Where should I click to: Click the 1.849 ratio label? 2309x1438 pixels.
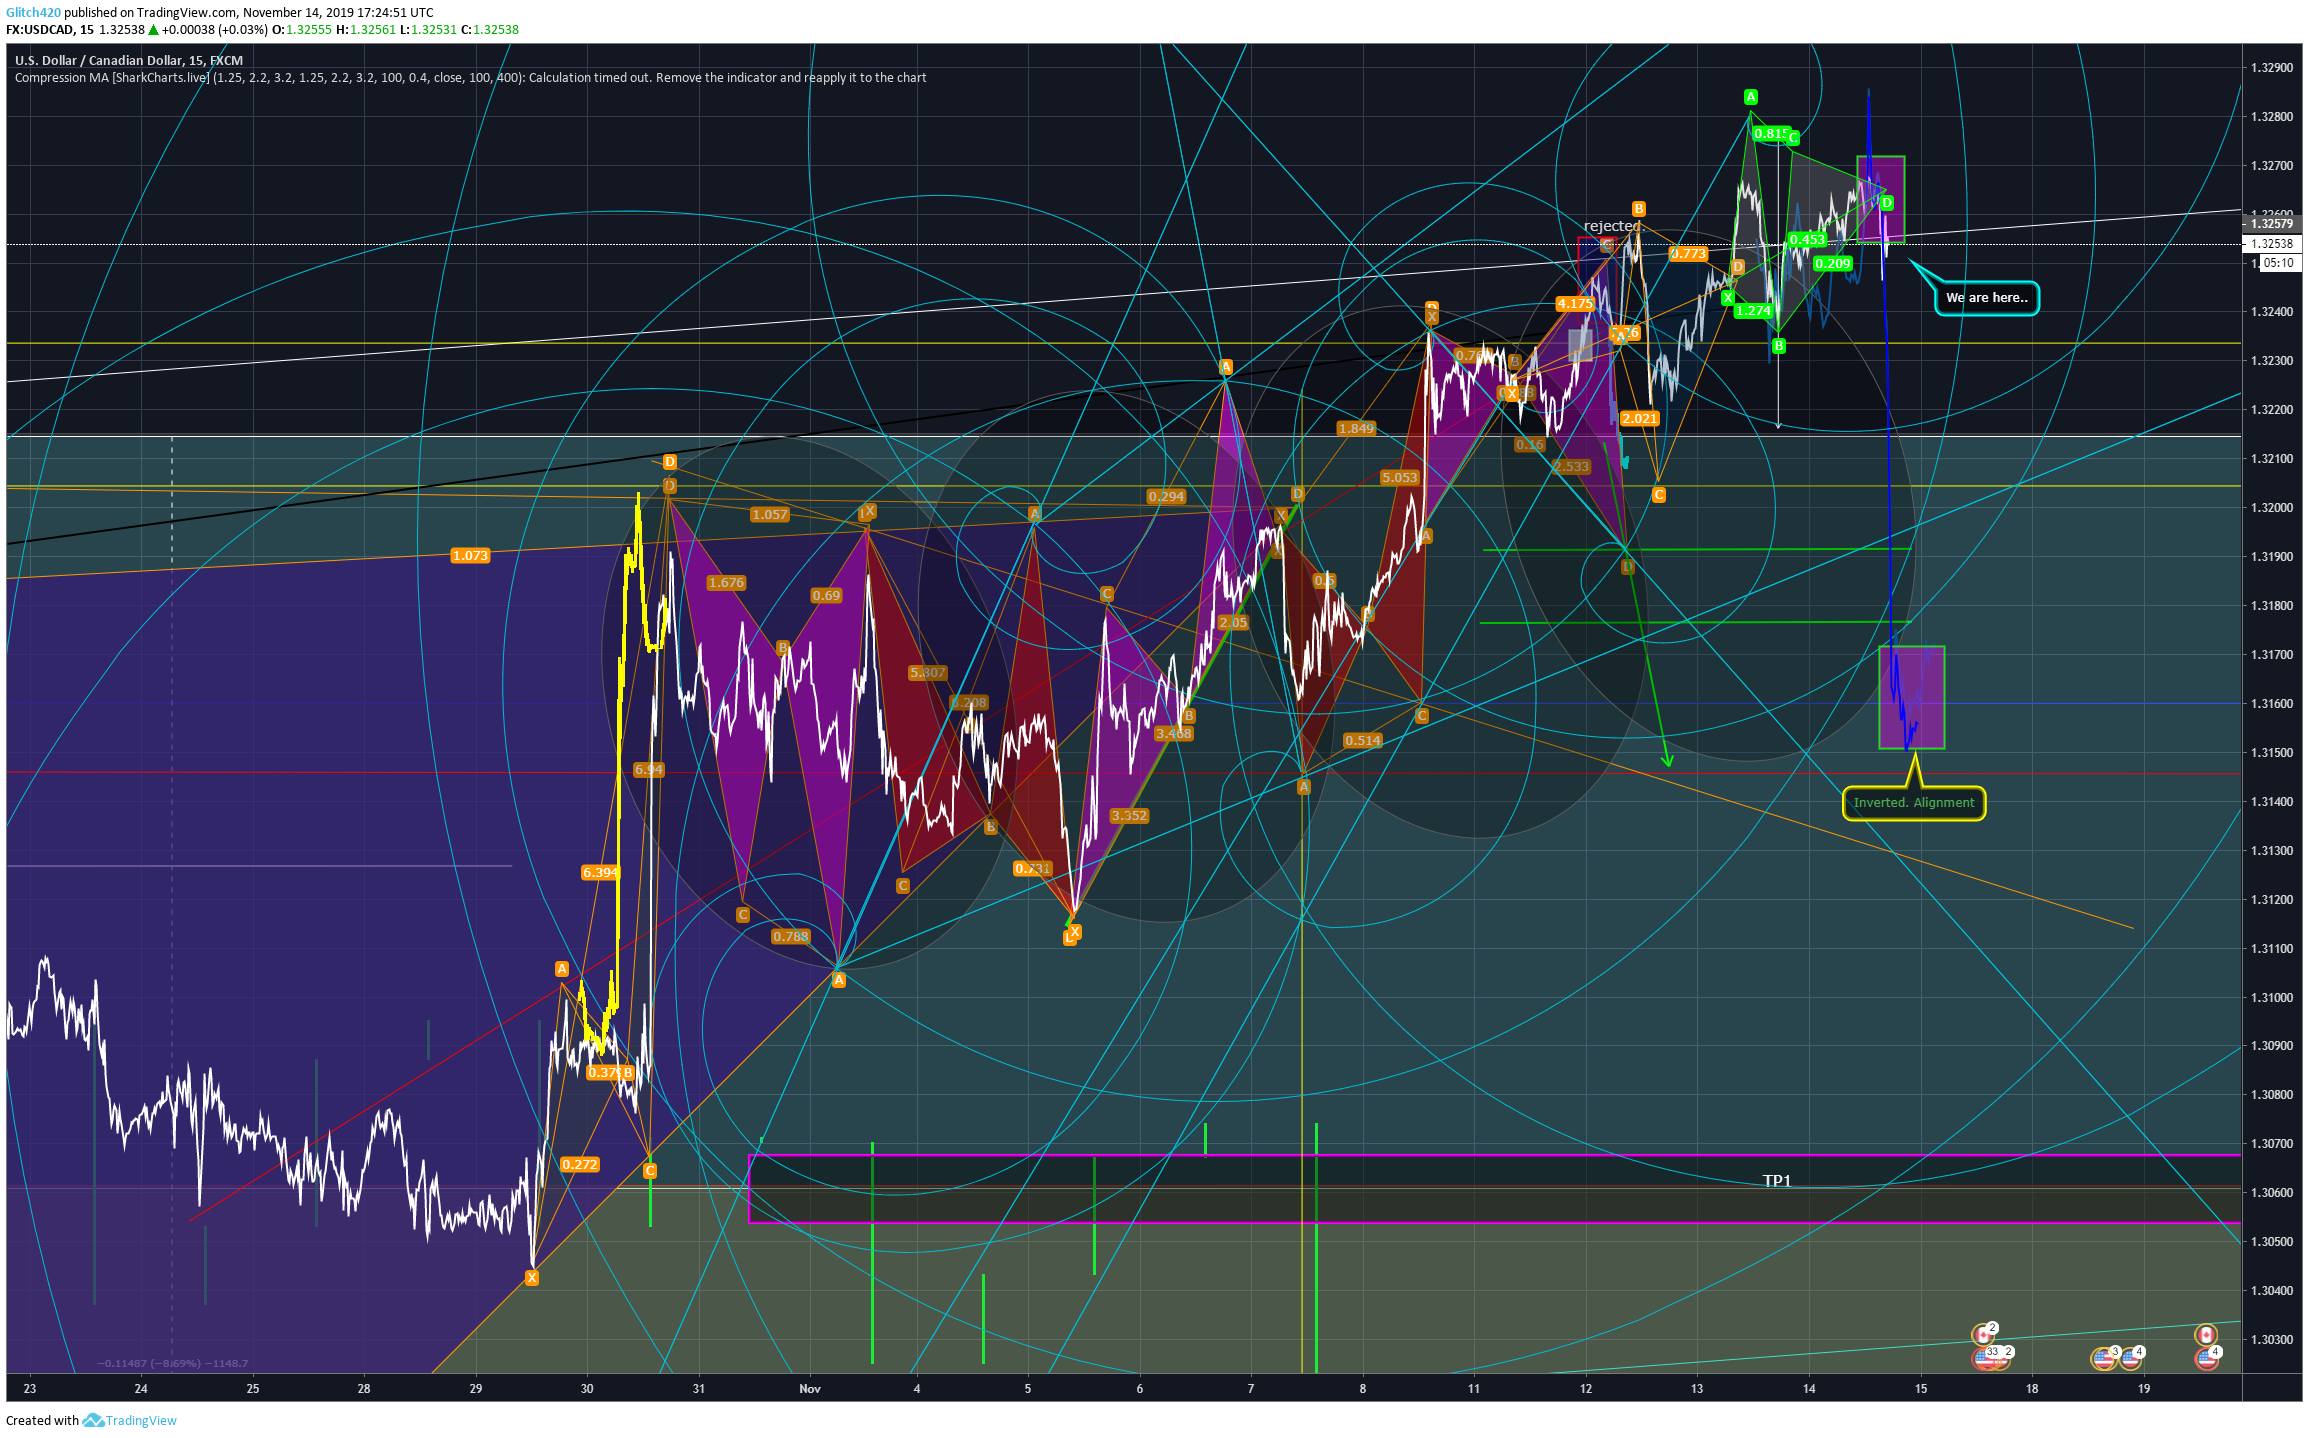1356,428
